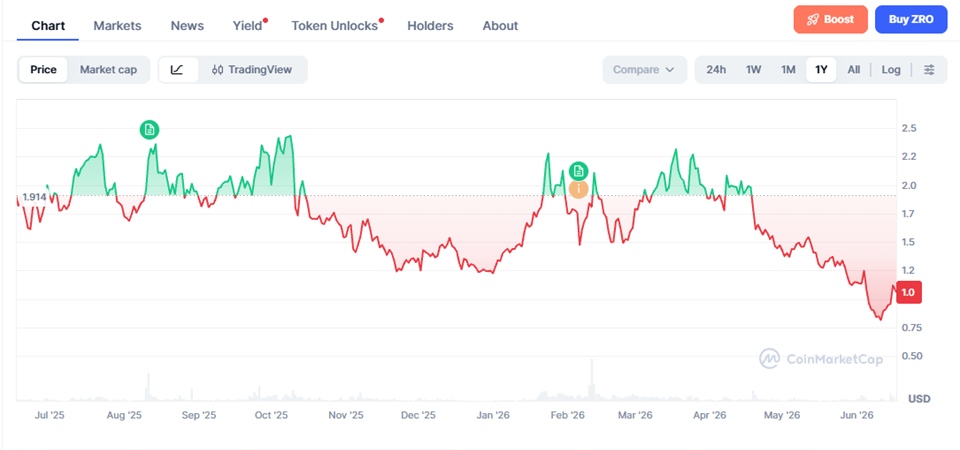
Task: Open chart settings sliders icon
Action: (929, 70)
